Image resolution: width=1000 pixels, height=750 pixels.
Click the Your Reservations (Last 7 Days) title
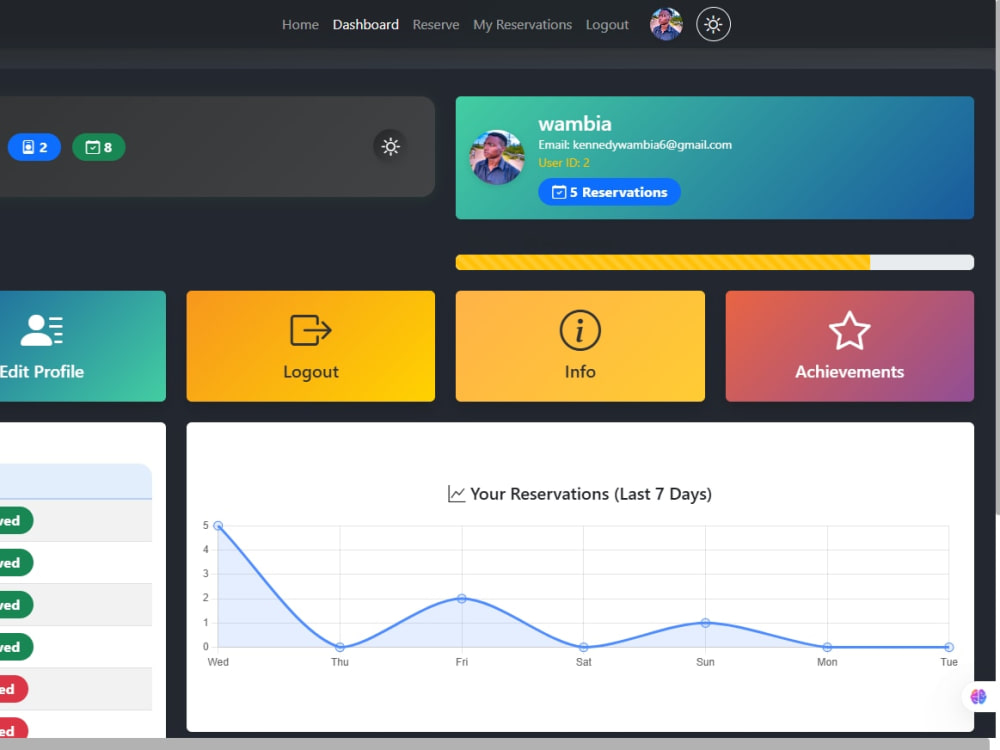click(591, 494)
